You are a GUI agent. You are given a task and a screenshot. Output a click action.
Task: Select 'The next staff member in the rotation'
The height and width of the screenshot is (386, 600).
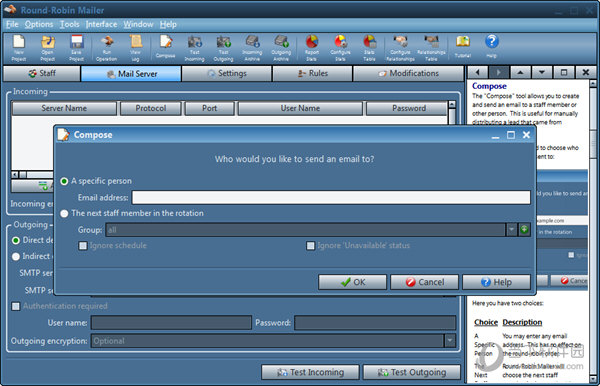click(64, 213)
